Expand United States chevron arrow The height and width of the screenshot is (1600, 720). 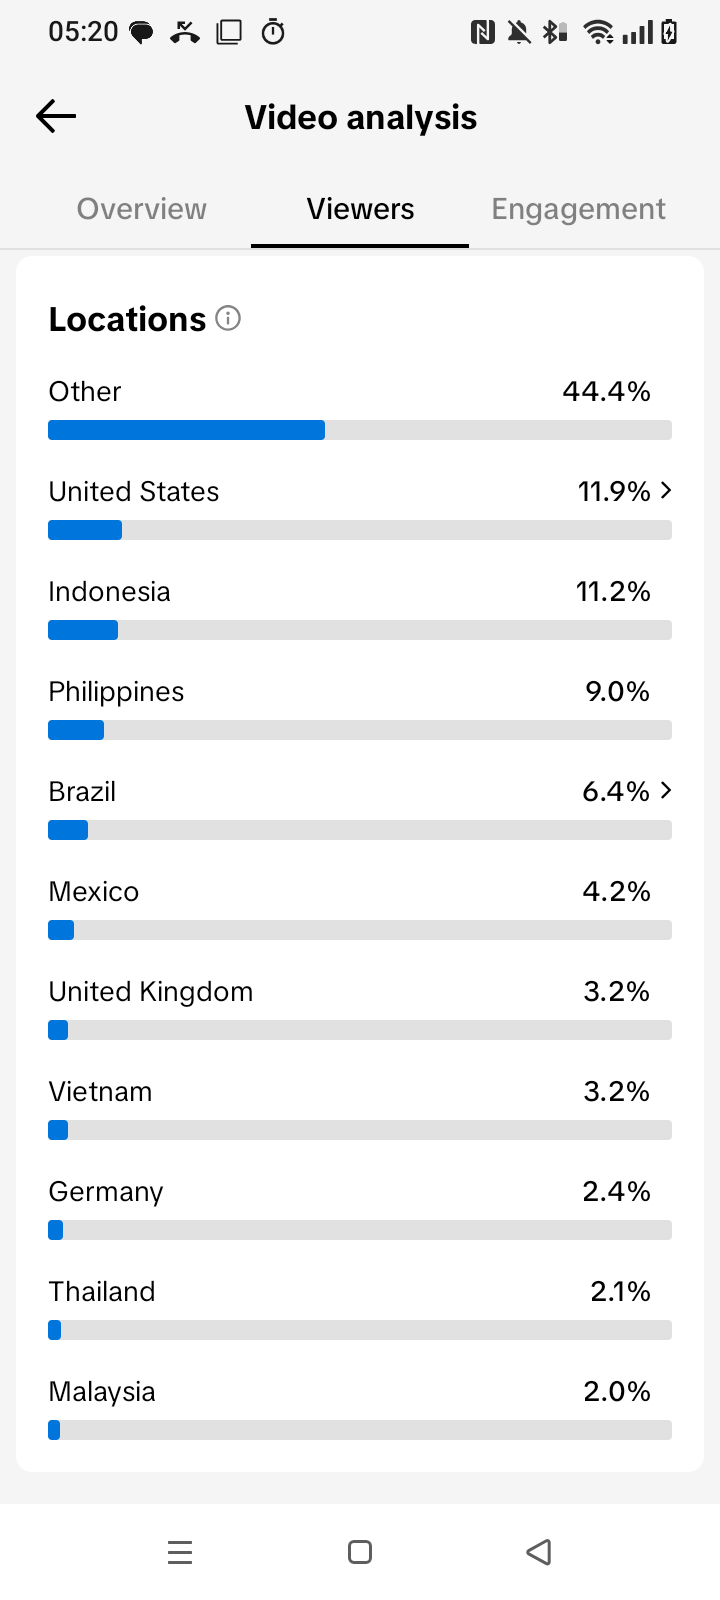666,490
